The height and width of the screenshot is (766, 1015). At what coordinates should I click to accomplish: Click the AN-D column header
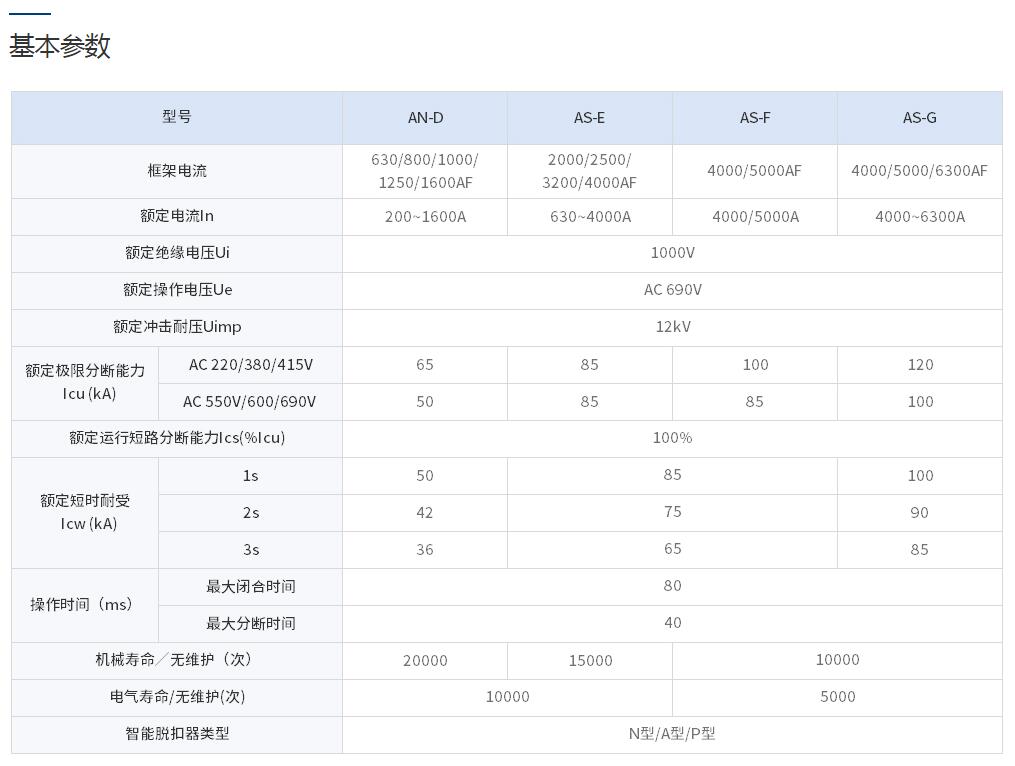425,118
